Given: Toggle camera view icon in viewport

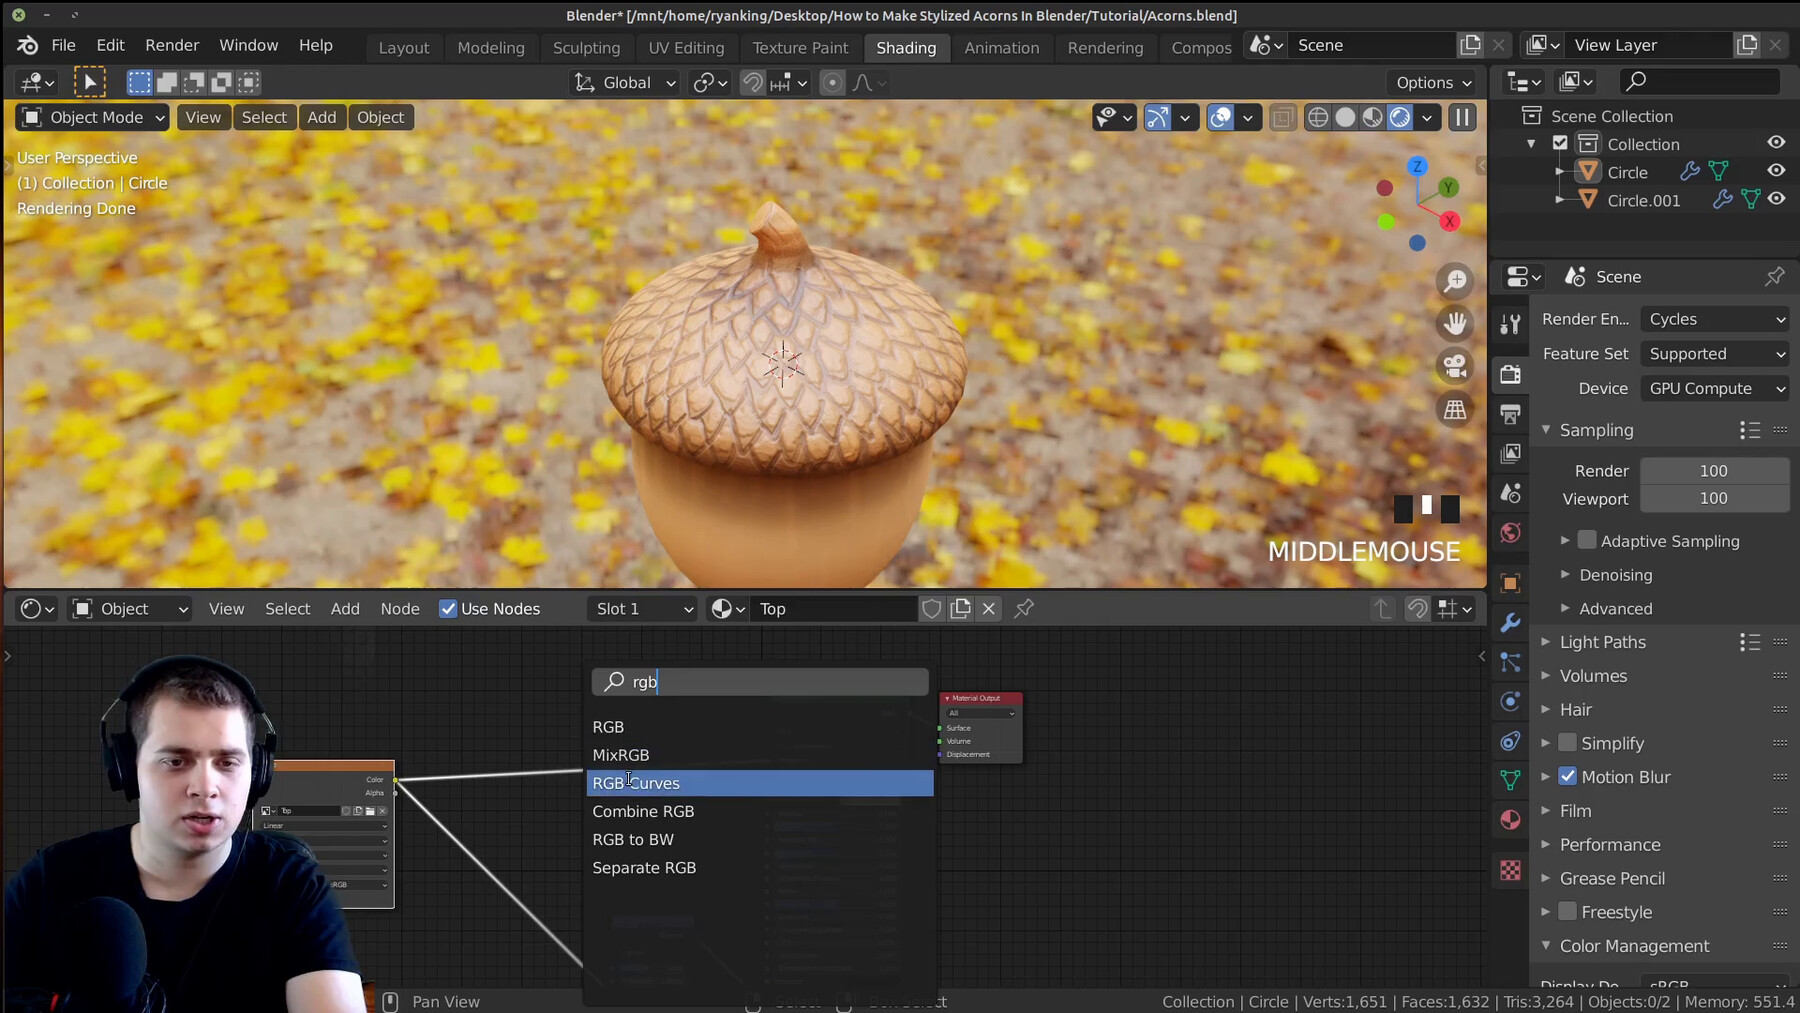Looking at the screenshot, I should [x=1455, y=366].
